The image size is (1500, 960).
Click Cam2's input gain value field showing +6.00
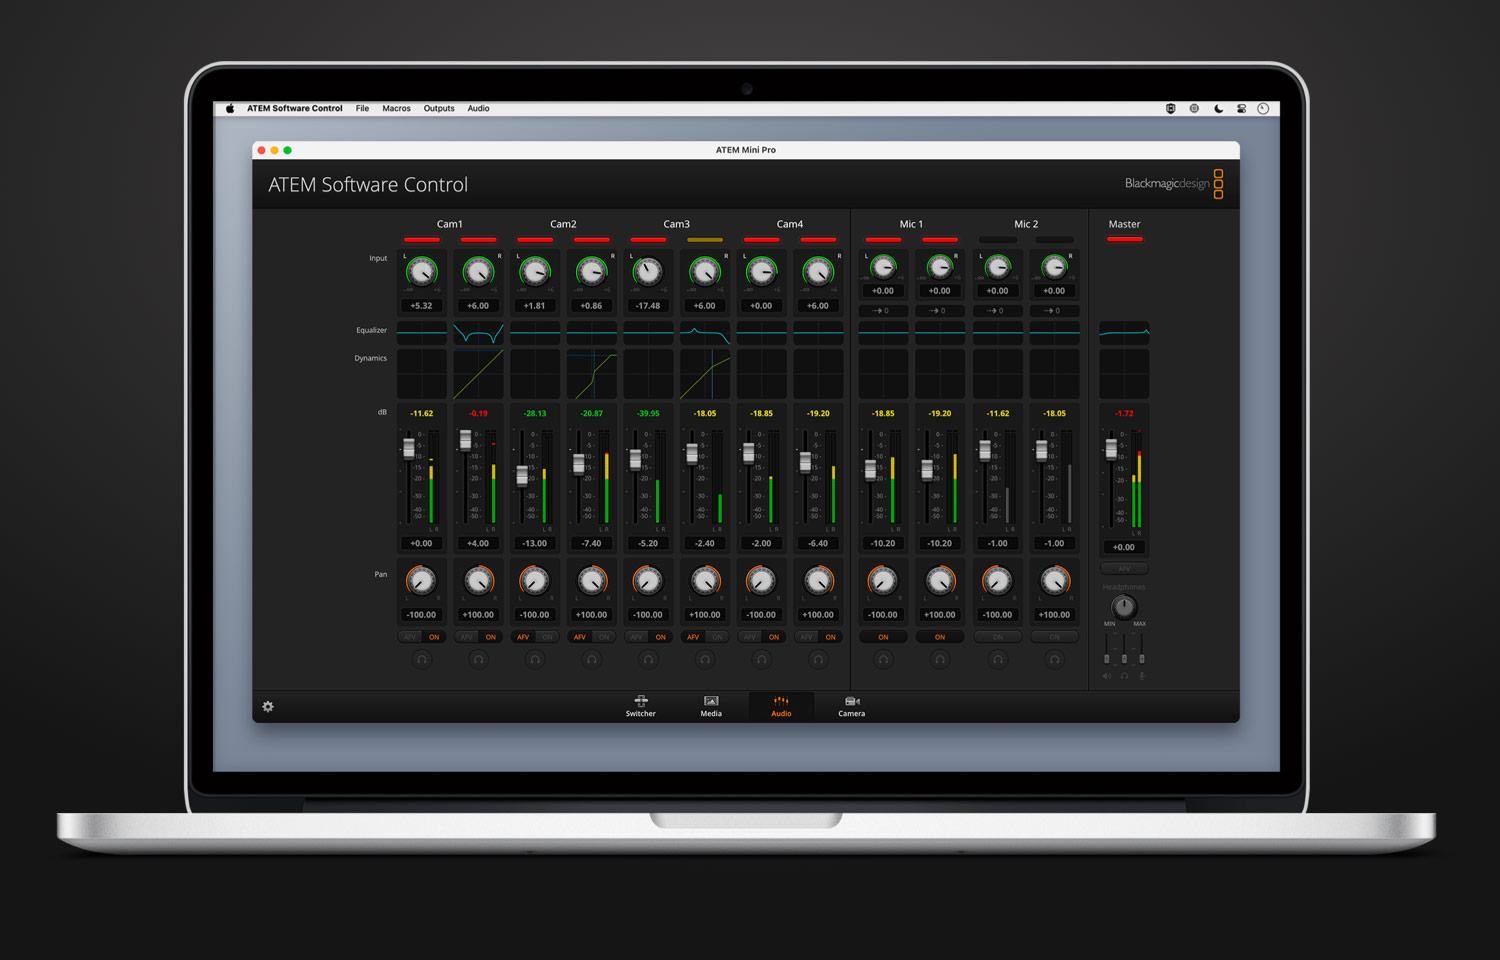click(x=478, y=305)
